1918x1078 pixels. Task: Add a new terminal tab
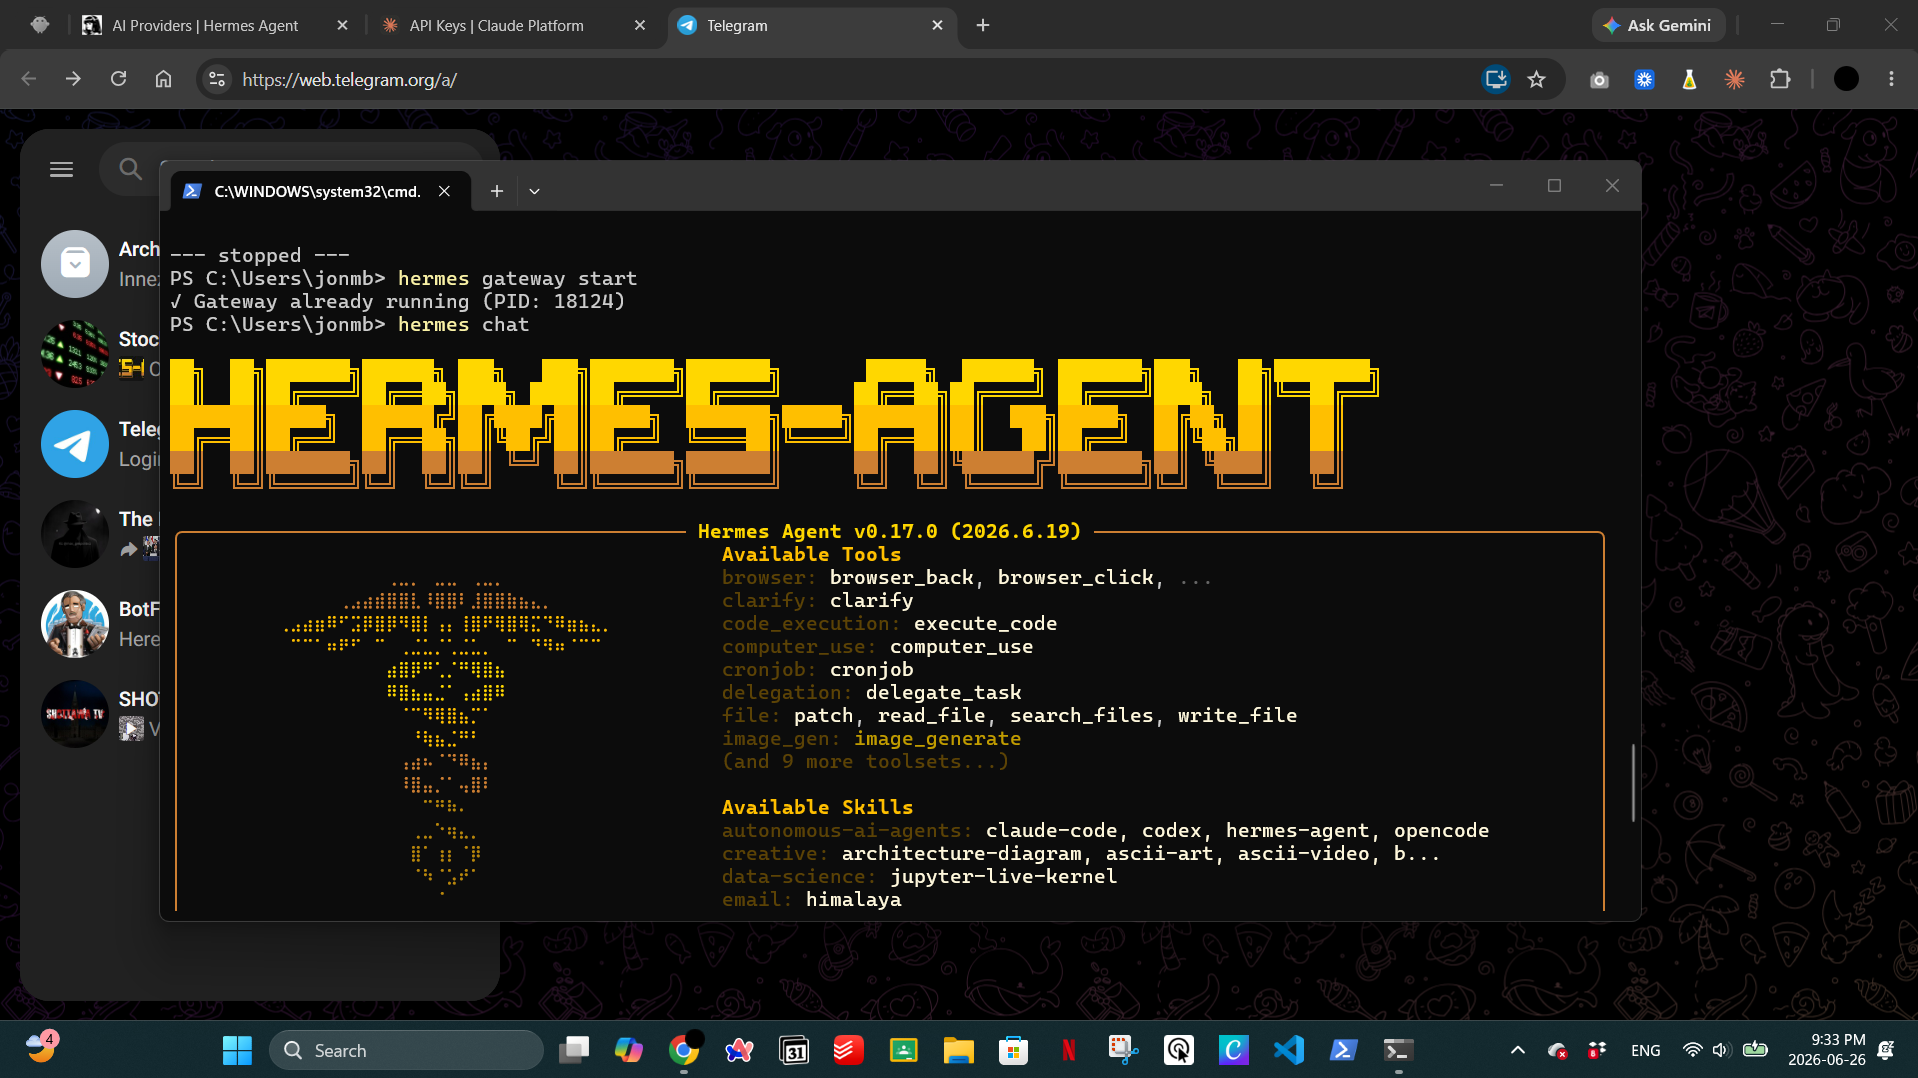click(x=496, y=191)
